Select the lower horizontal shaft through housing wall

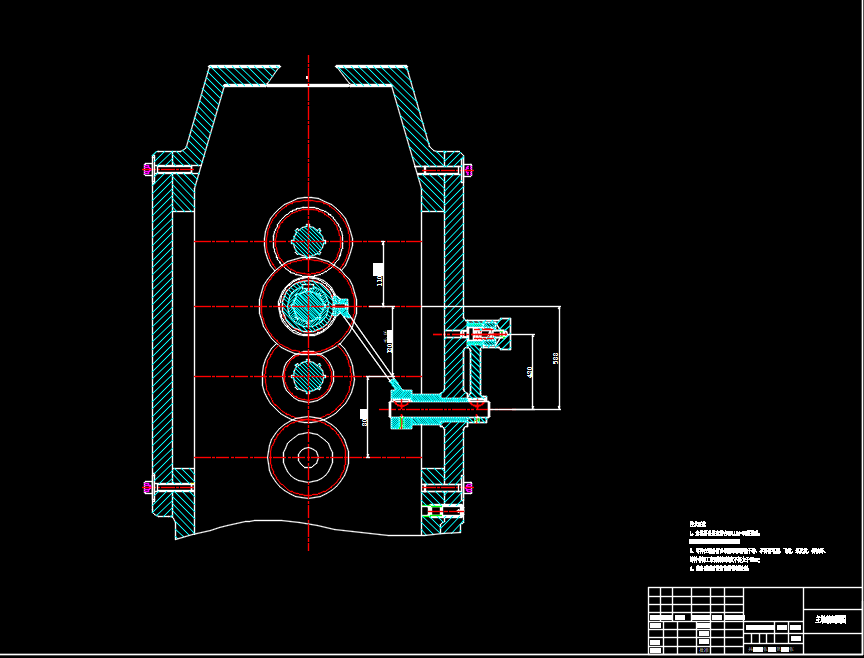(440, 407)
